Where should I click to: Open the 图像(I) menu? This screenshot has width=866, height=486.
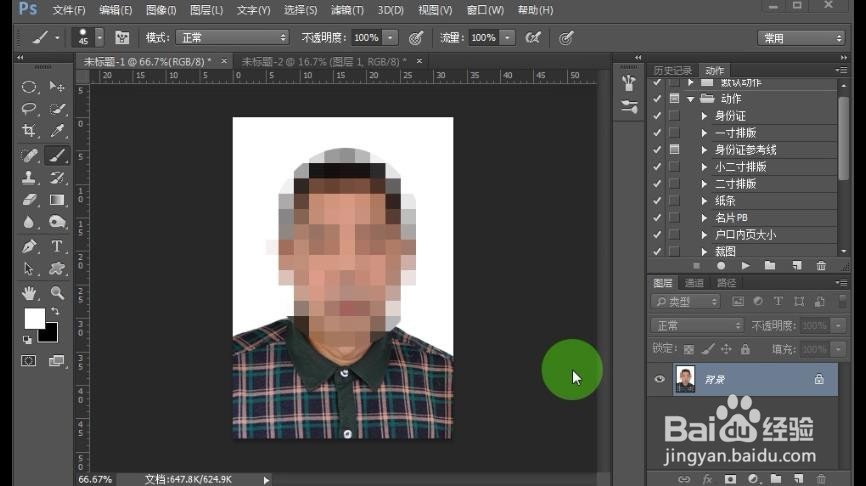(x=161, y=10)
